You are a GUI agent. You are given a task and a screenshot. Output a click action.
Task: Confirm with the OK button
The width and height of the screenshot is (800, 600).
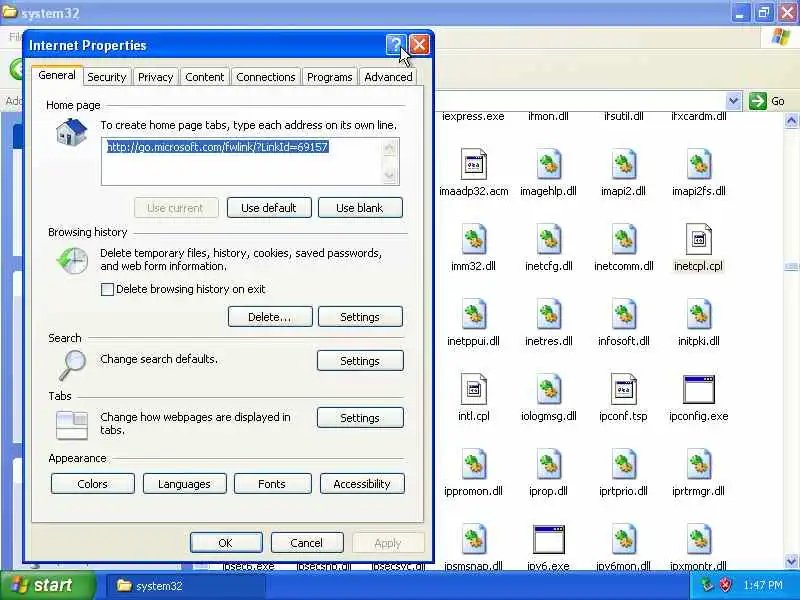tap(226, 543)
